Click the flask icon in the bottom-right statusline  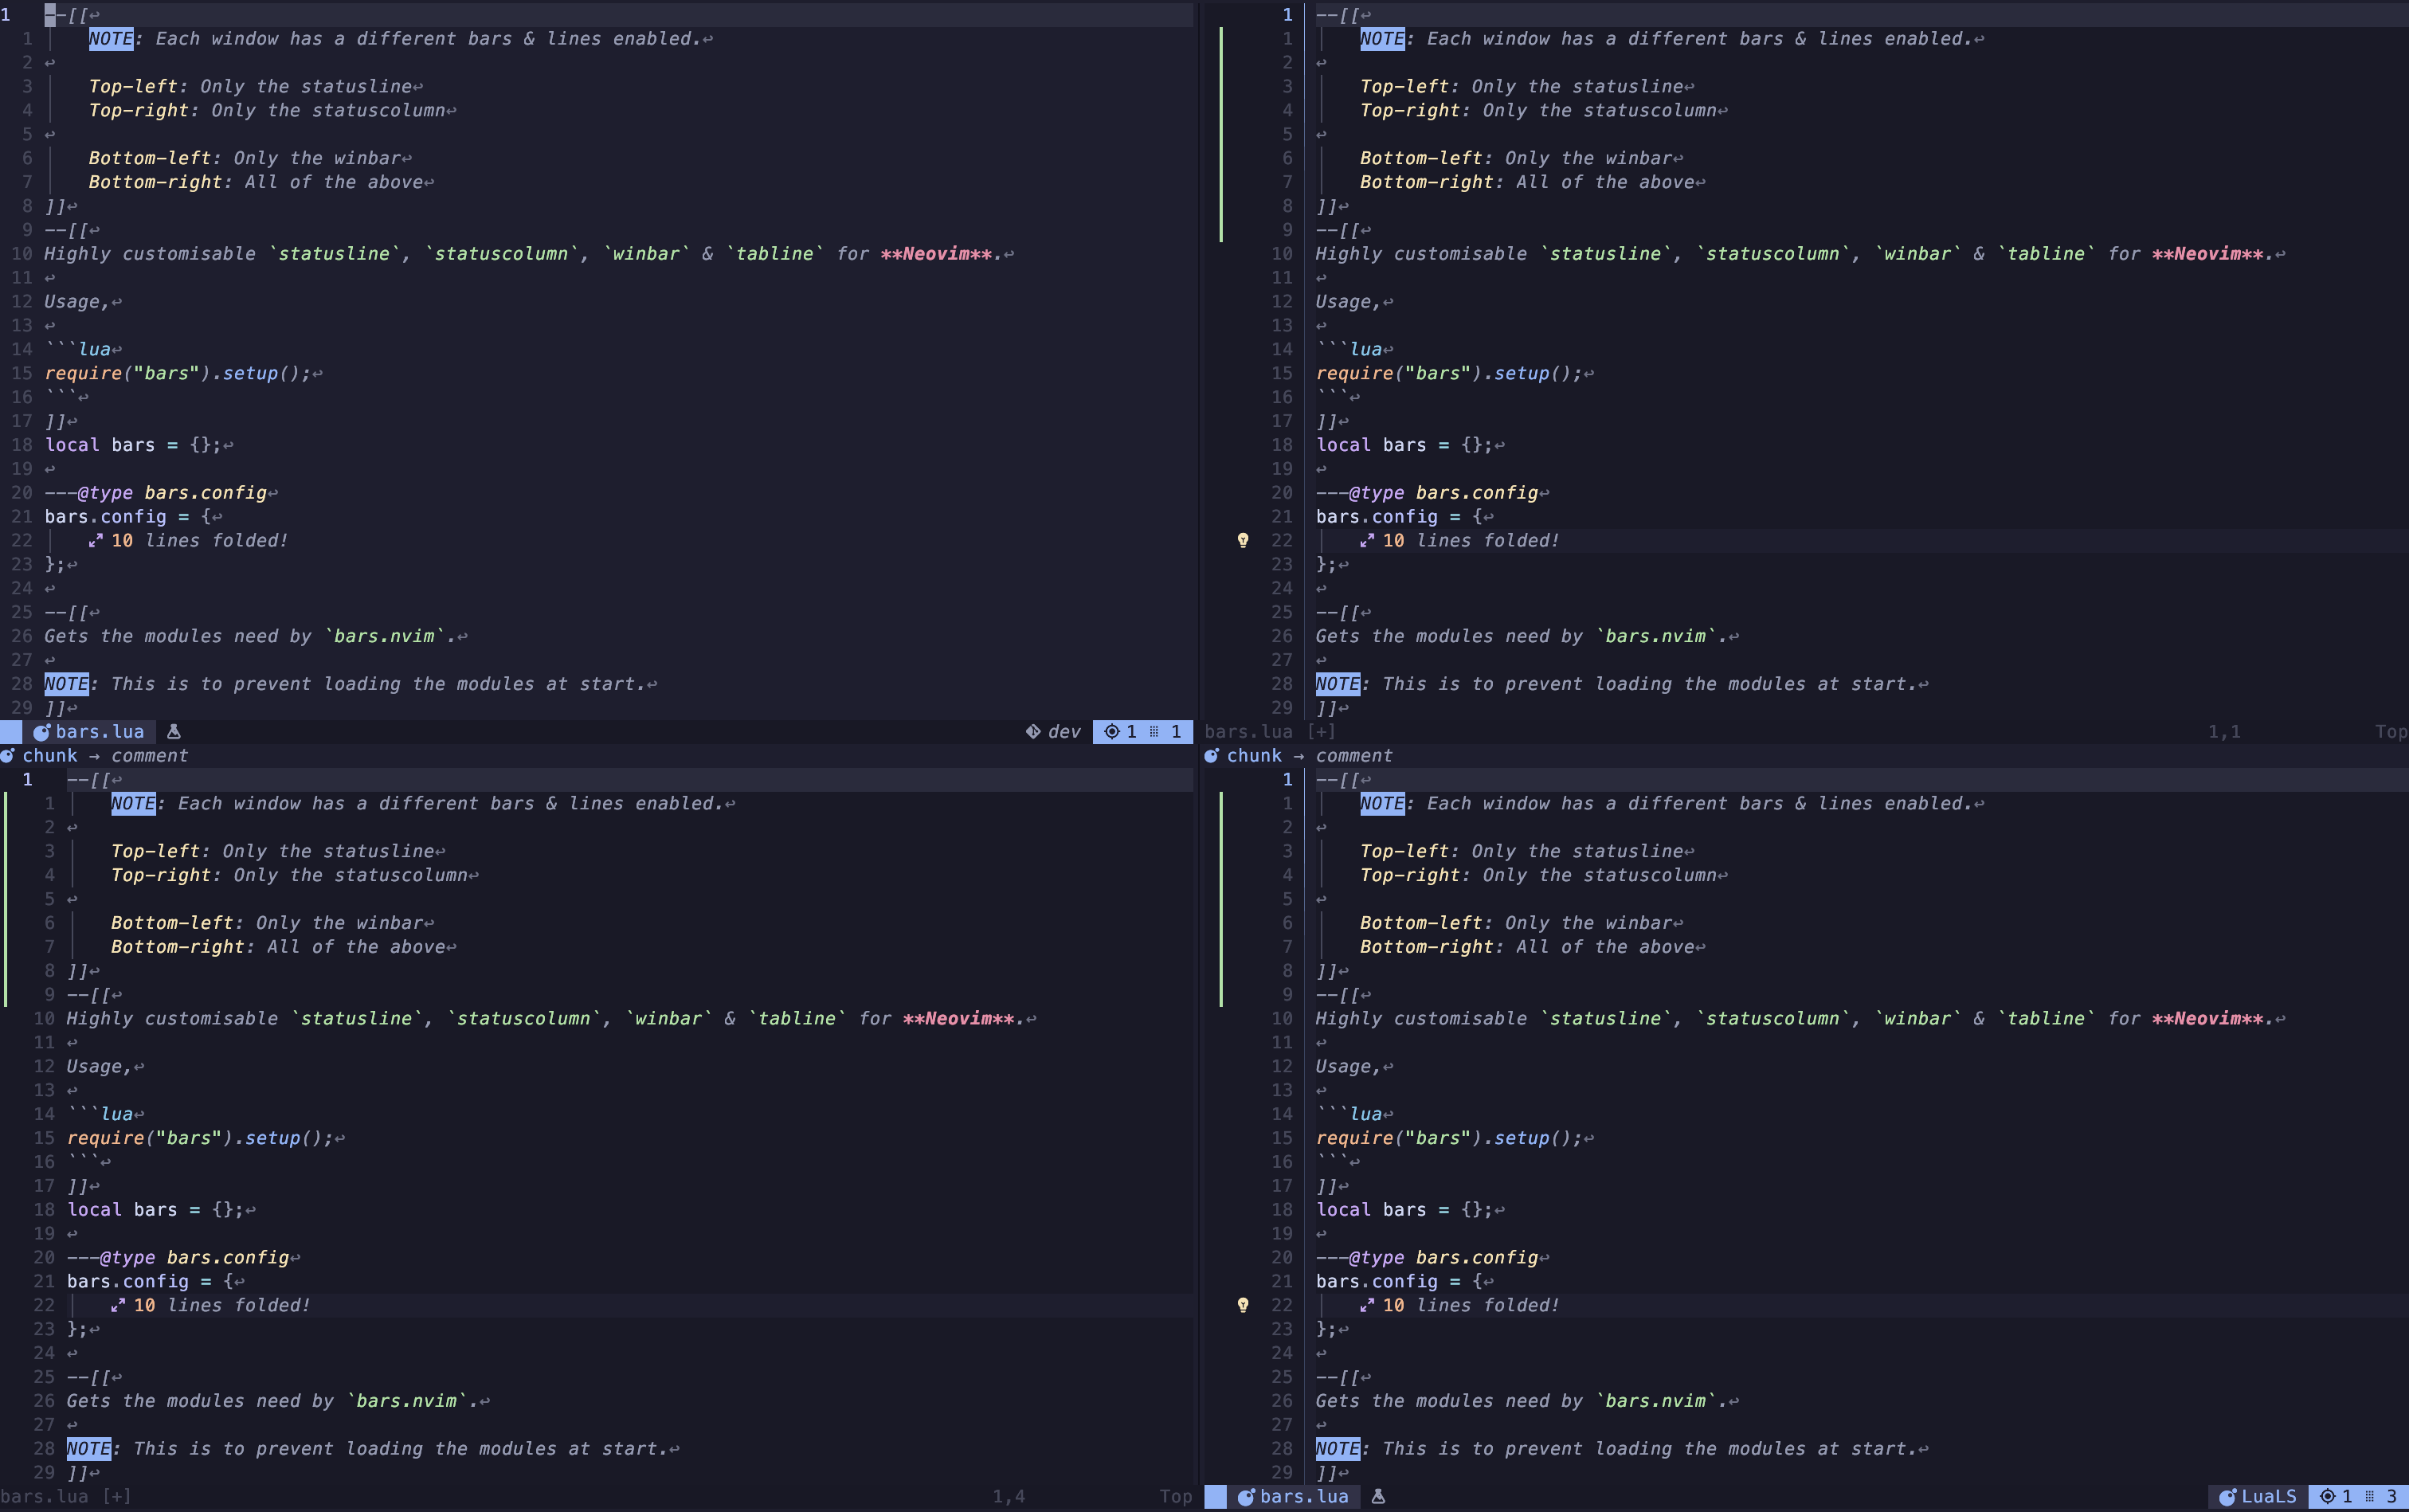(1378, 1497)
